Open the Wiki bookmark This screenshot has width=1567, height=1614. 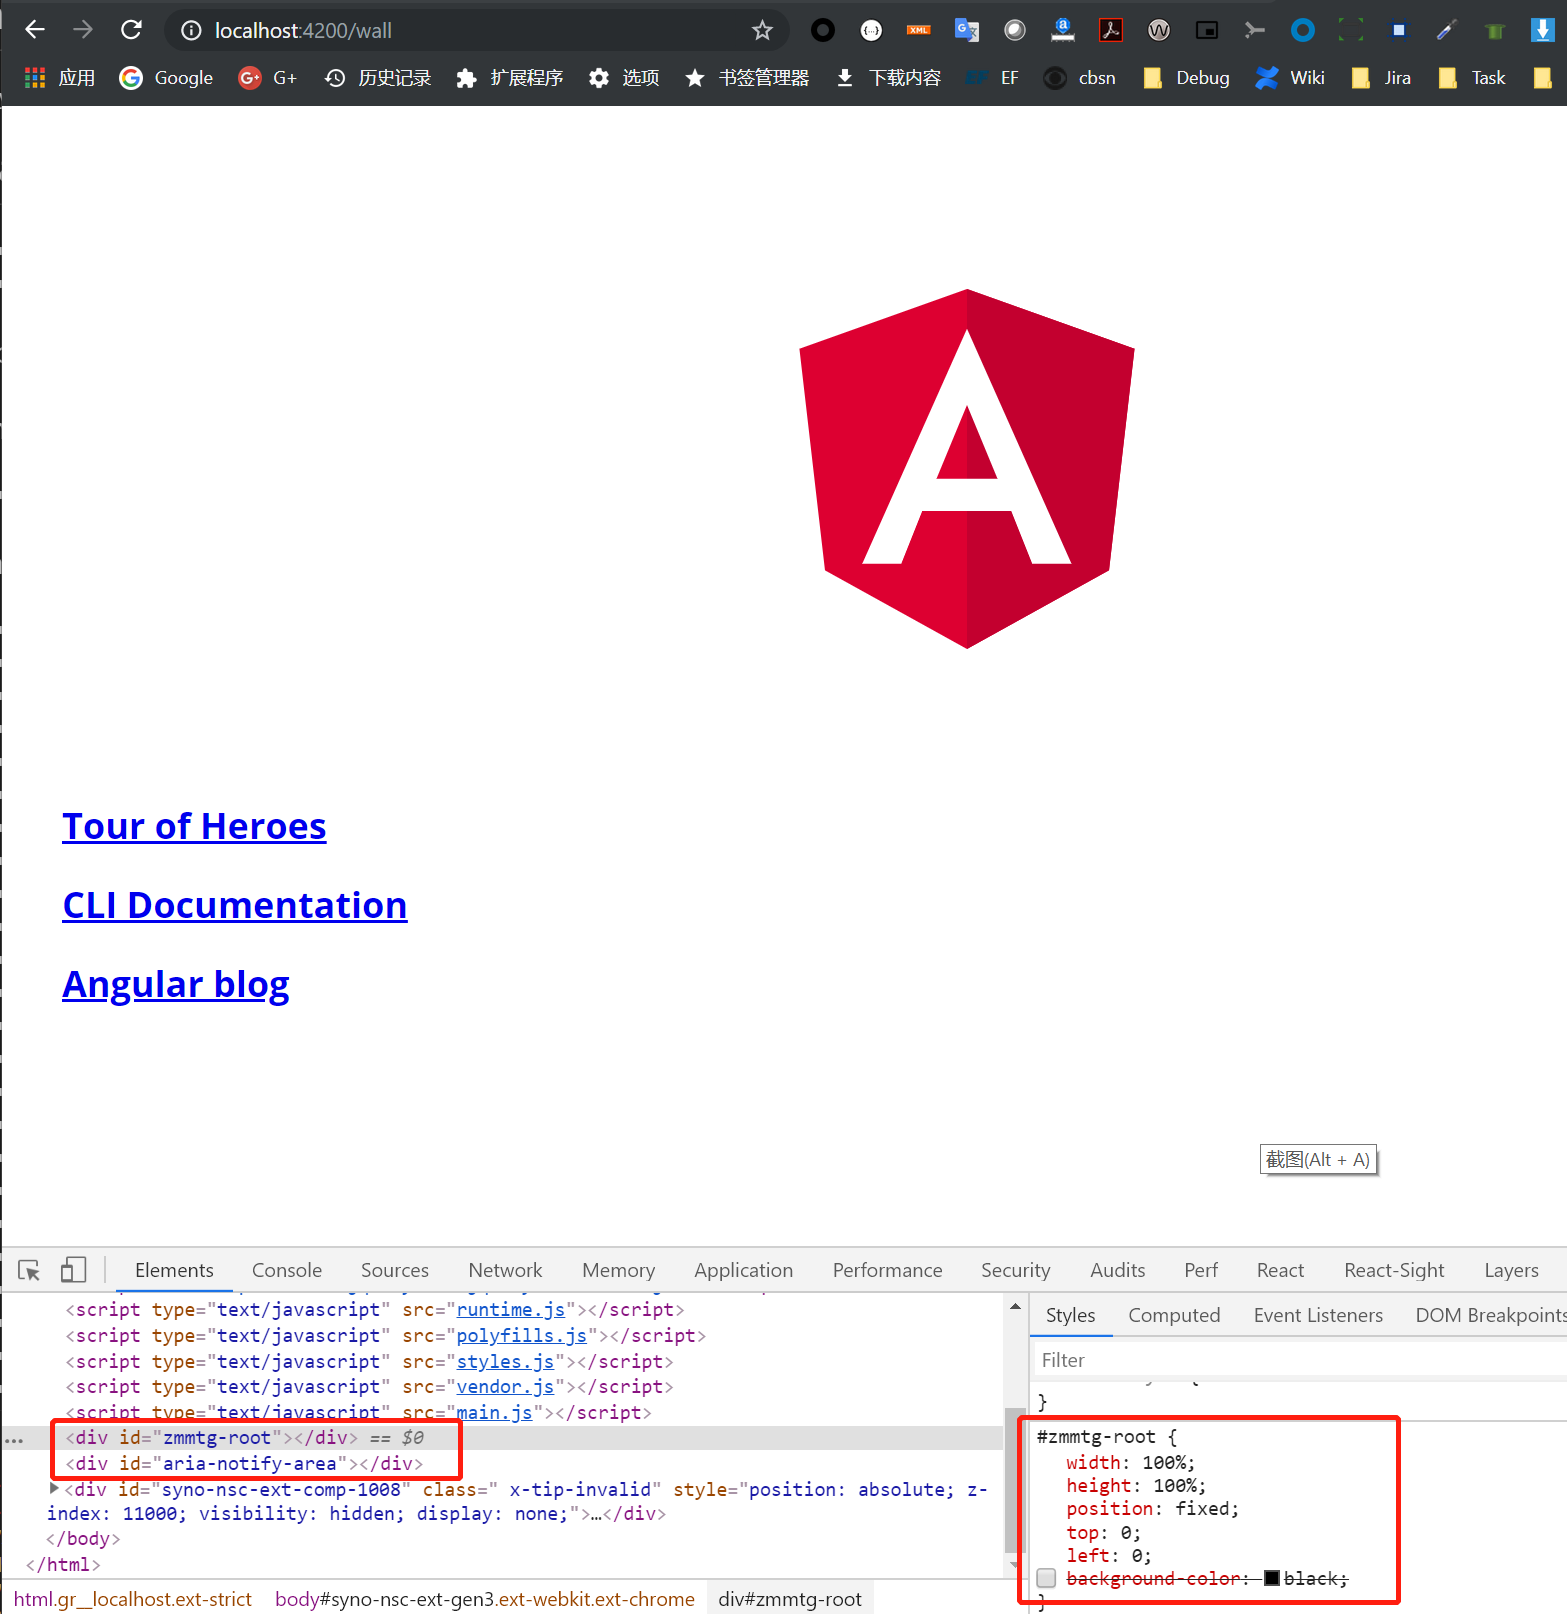click(1290, 78)
